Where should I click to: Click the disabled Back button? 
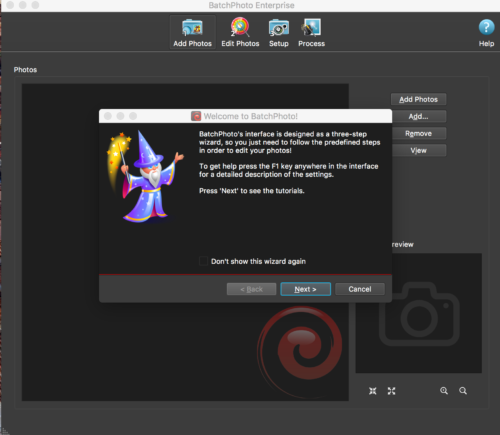[x=251, y=289]
